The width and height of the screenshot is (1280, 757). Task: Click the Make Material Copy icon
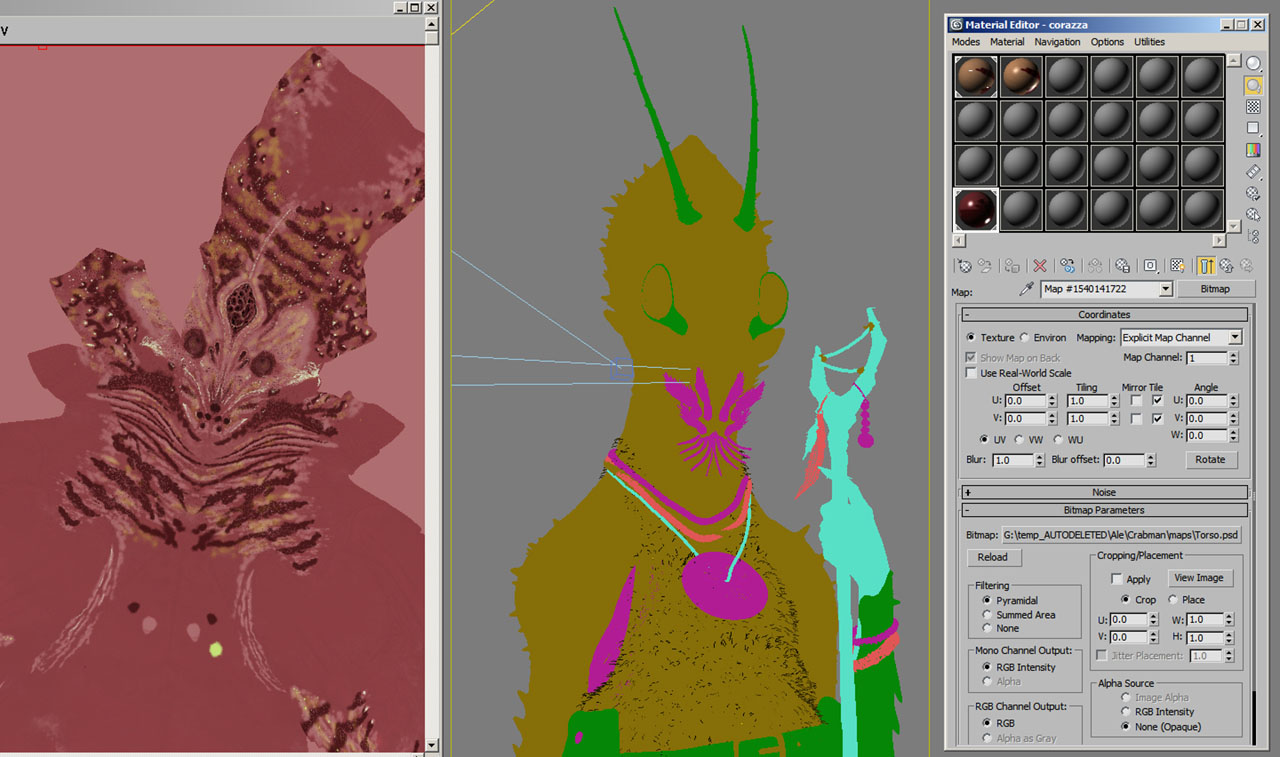(x=1068, y=265)
